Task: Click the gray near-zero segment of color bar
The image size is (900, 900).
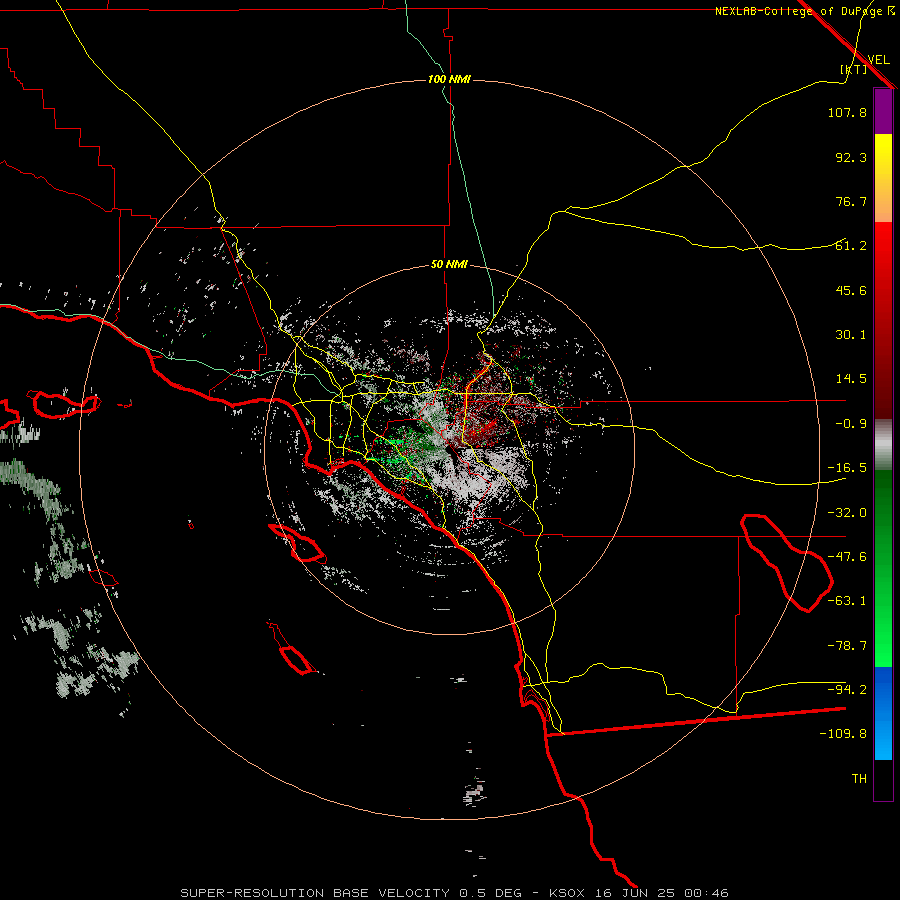Action: 883,445
